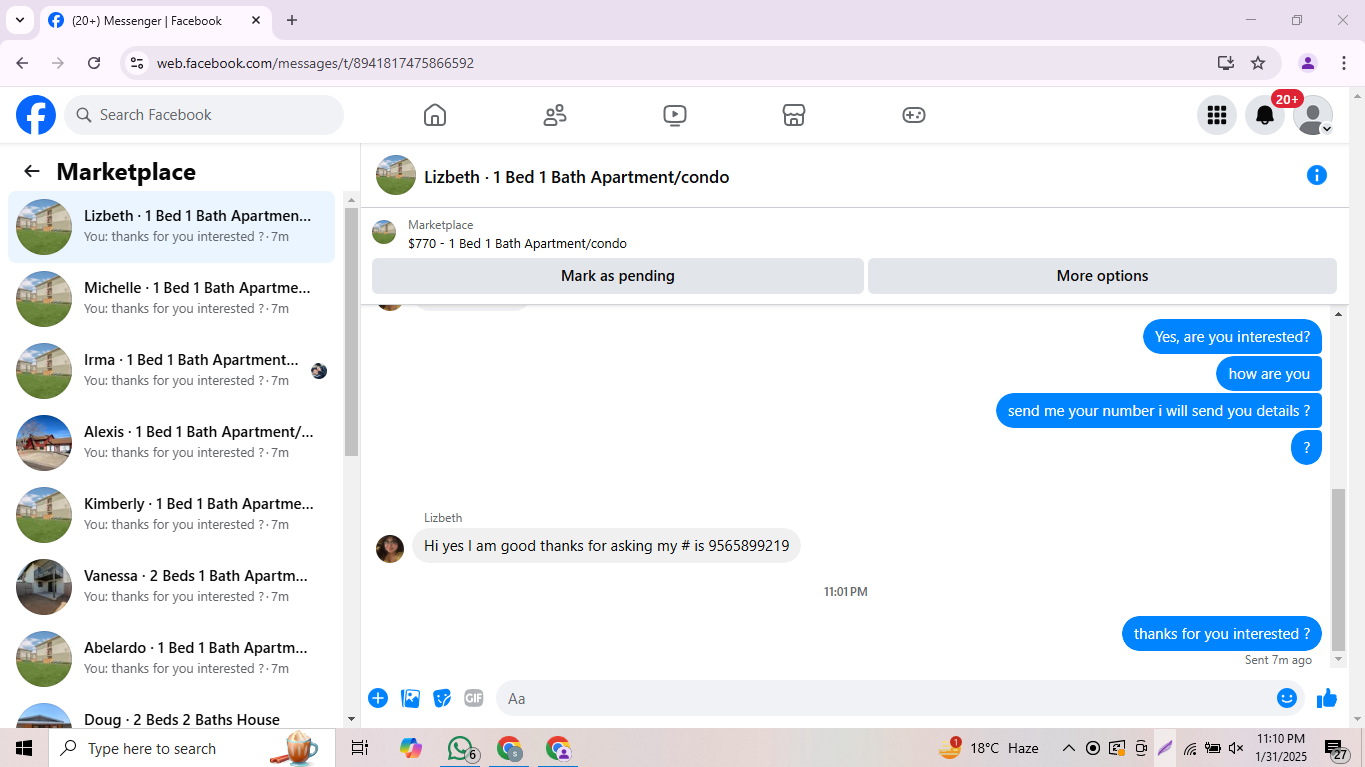Open the Facebook logo home link

(x=36, y=115)
